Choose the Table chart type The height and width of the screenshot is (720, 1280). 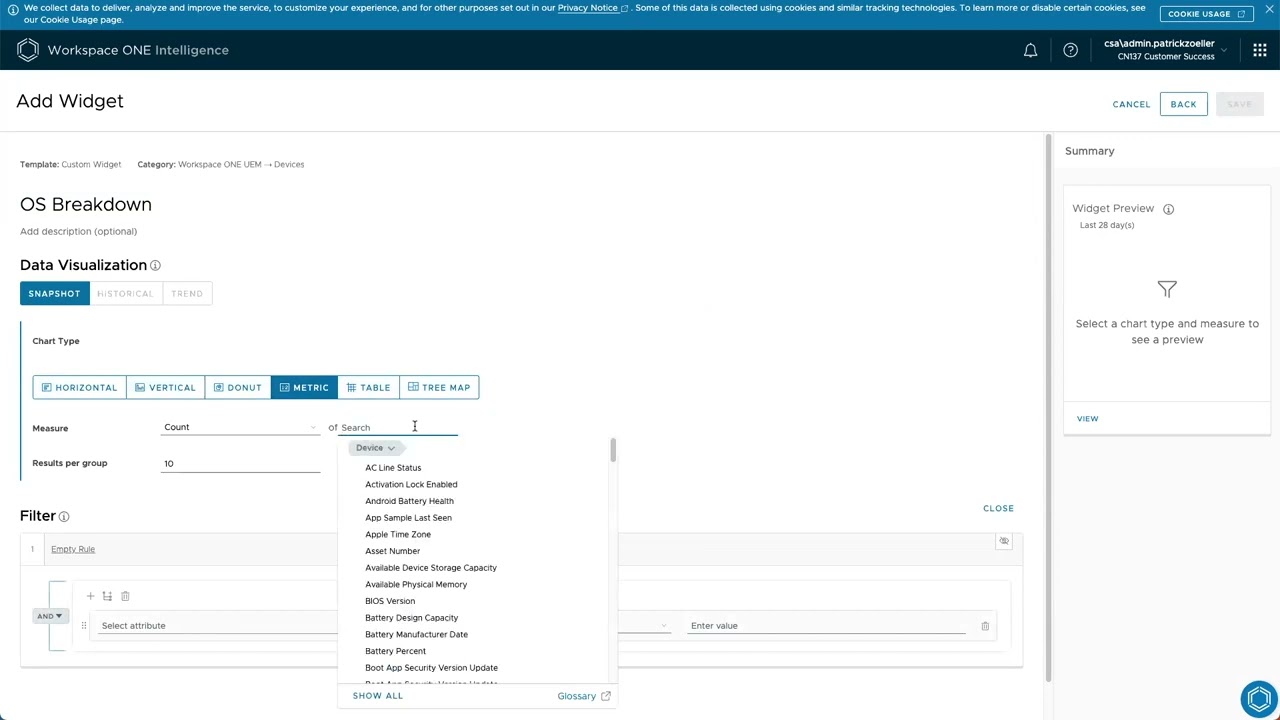pyautogui.click(x=368, y=387)
